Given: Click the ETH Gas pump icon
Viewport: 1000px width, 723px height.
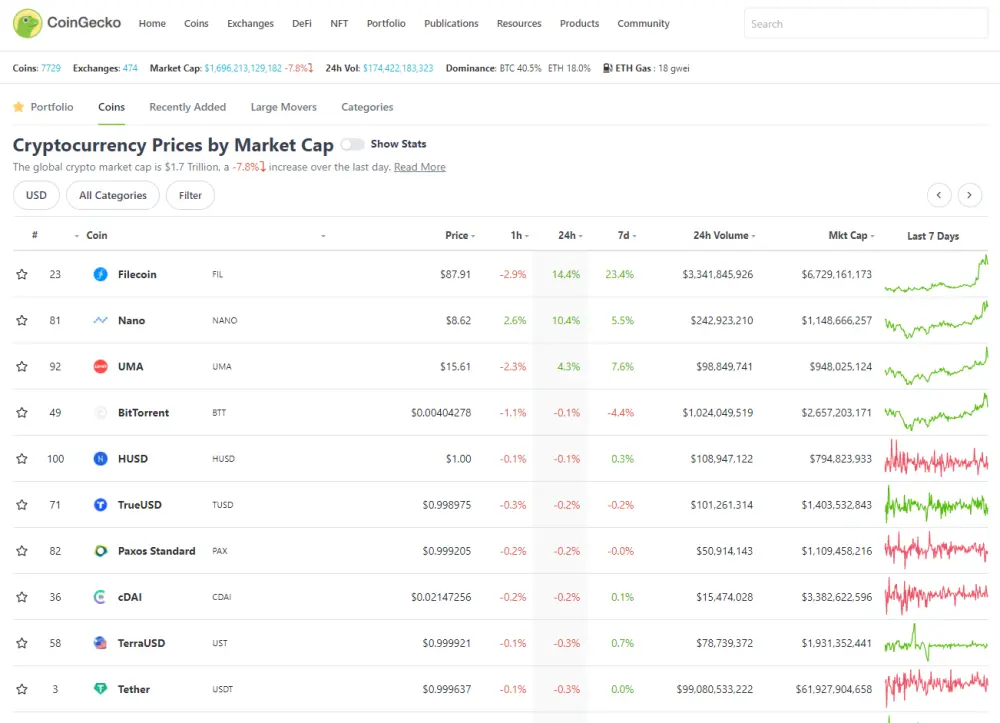Looking at the screenshot, I should [607, 68].
